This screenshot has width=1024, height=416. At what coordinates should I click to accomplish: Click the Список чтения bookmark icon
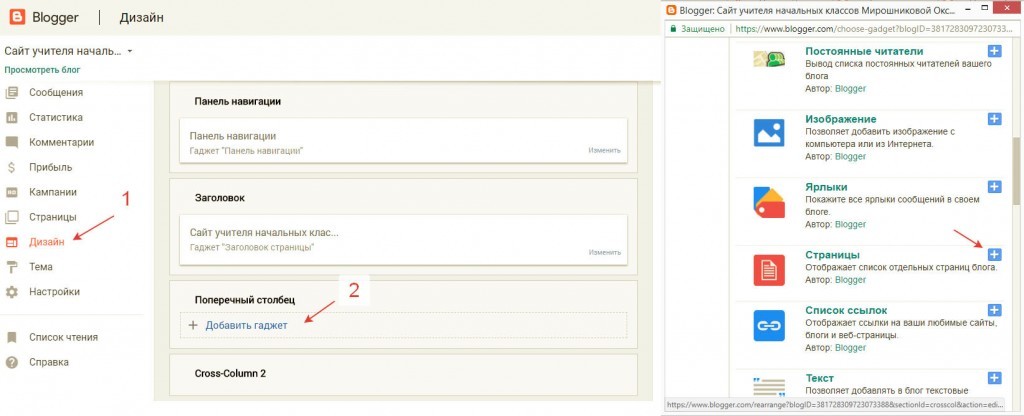click(x=11, y=338)
